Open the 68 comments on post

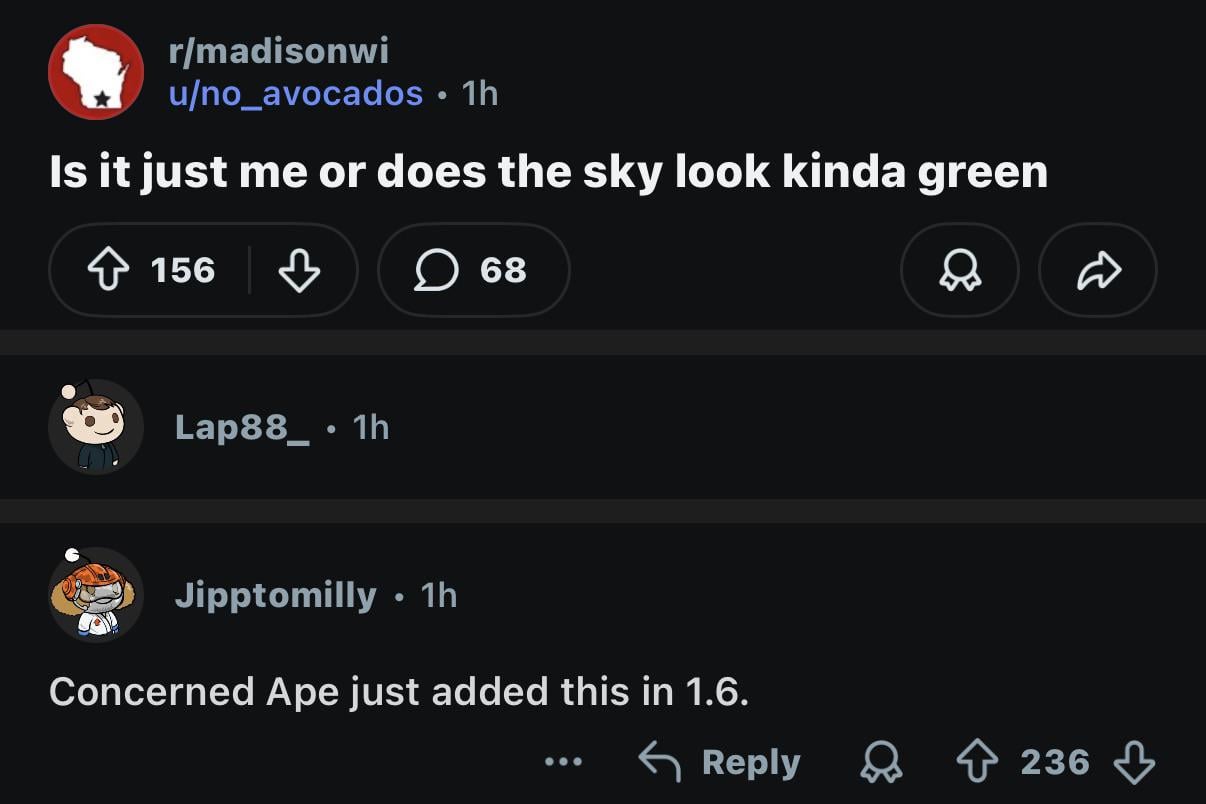474,270
